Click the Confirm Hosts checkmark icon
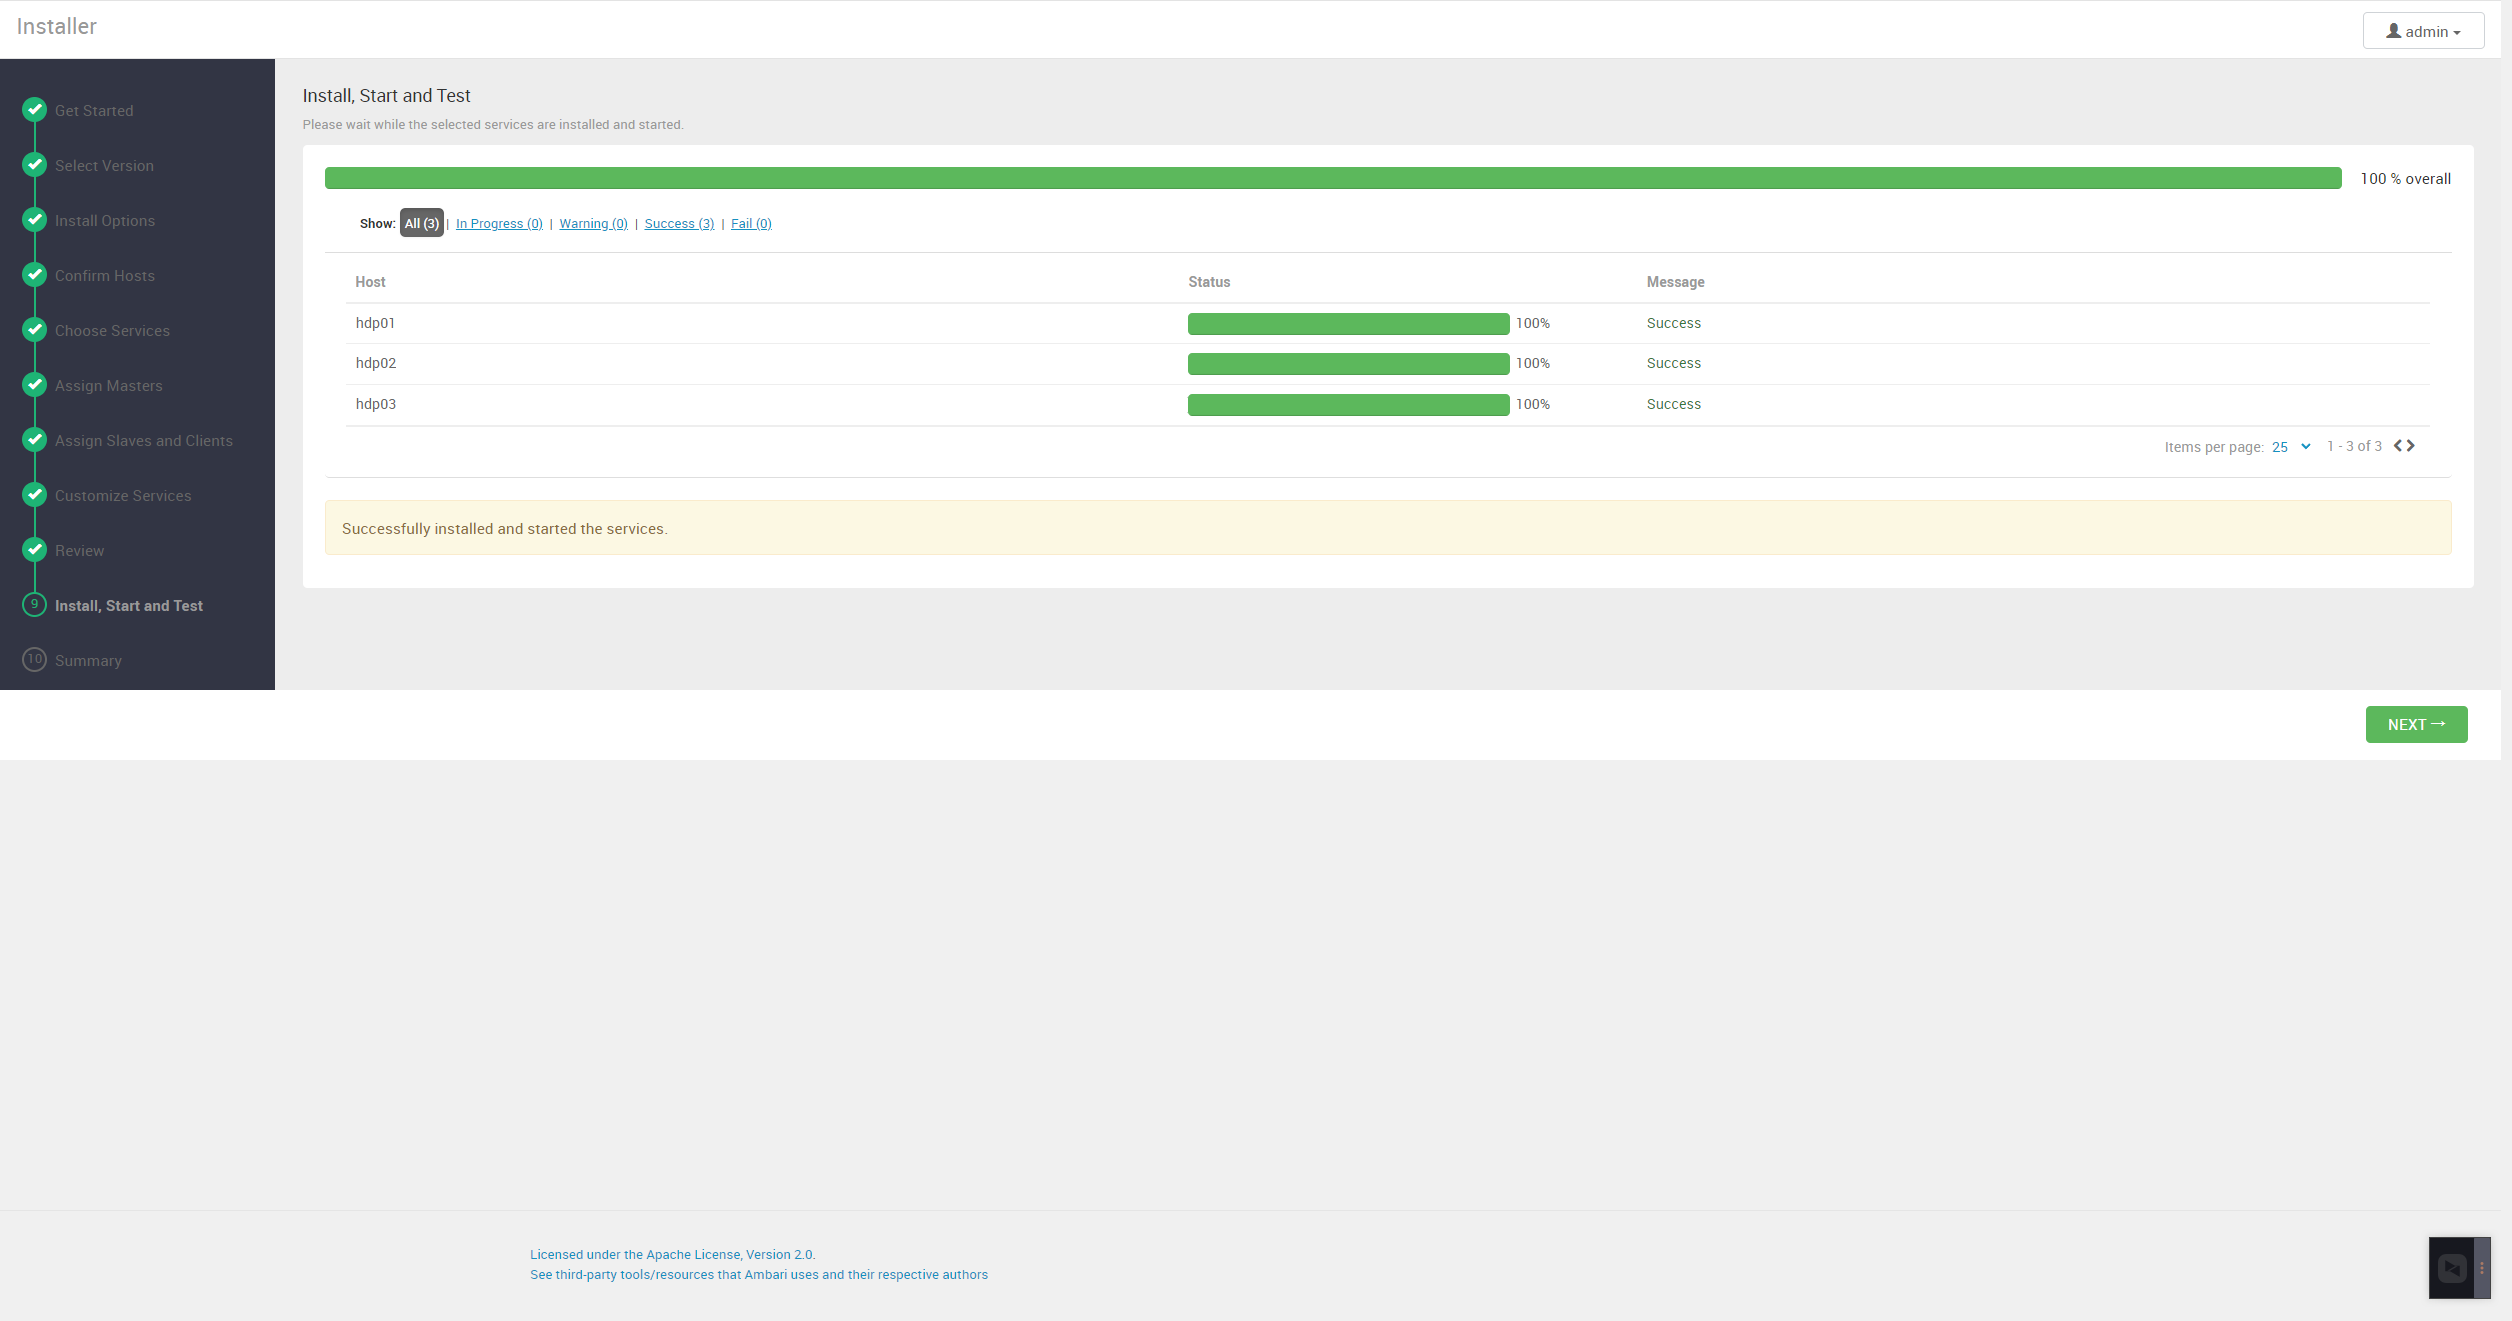 tap(35, 274)
